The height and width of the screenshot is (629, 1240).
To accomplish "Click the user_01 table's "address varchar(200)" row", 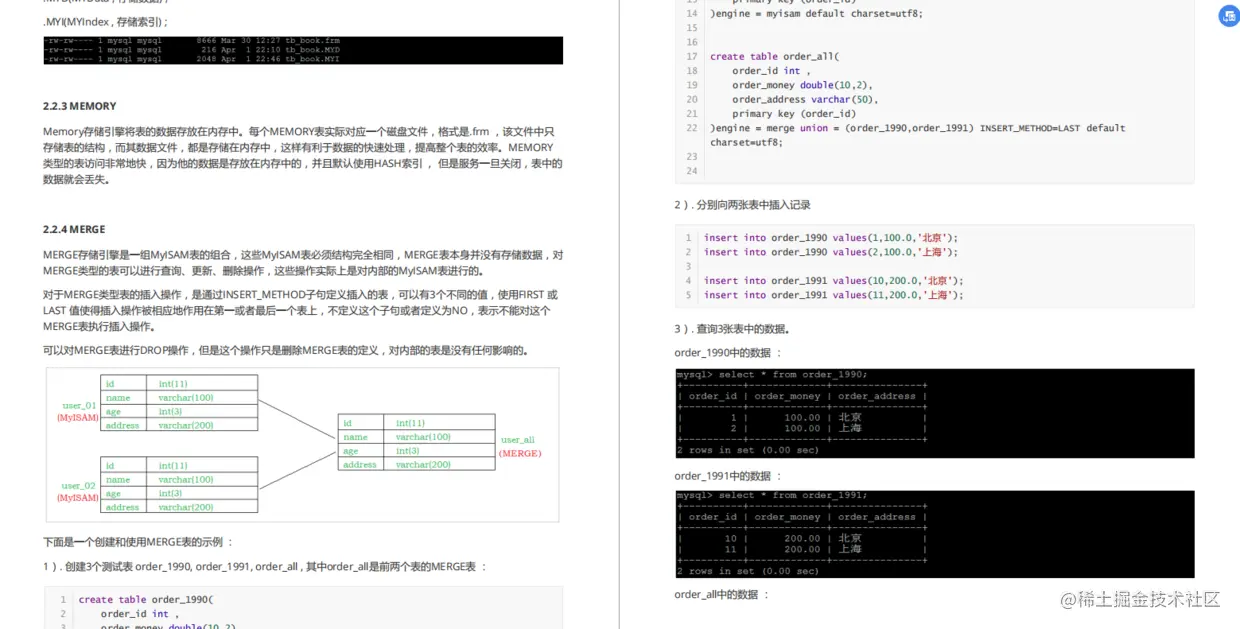I will click(179, 425).
